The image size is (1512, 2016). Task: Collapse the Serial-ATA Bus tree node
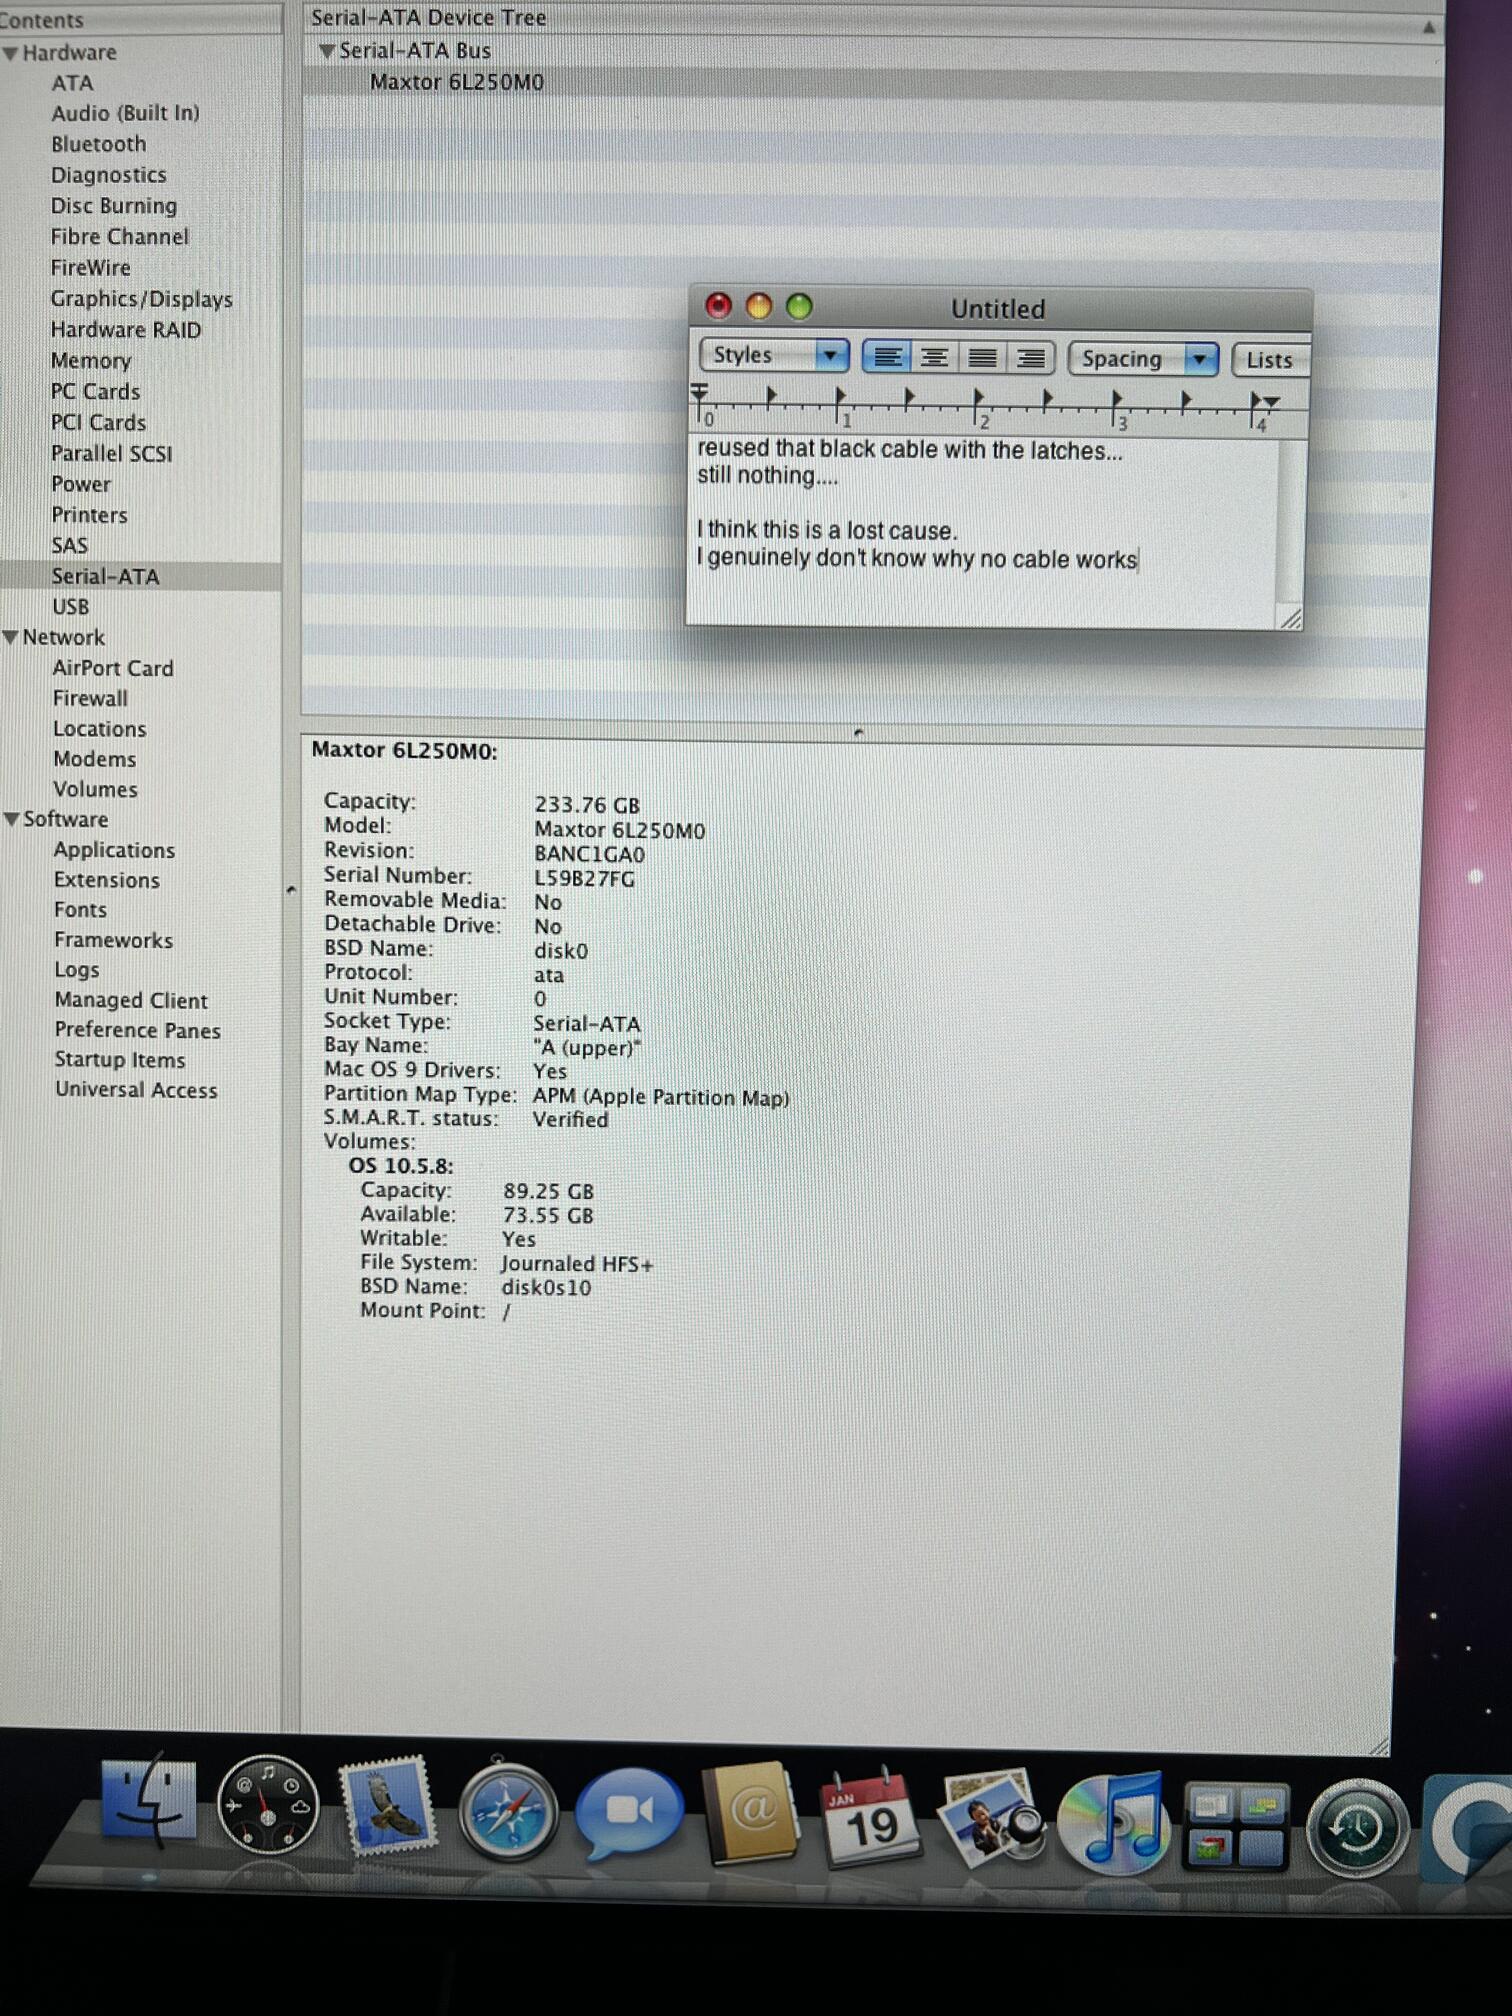[x=326, y=50]
